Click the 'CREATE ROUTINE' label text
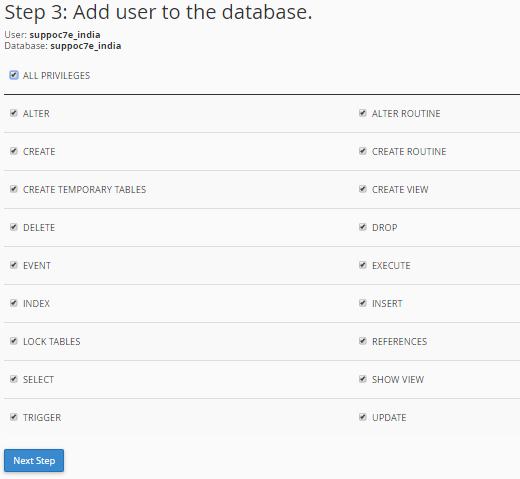The width and height of the screenshot is (520, 479). coord(409,152)
